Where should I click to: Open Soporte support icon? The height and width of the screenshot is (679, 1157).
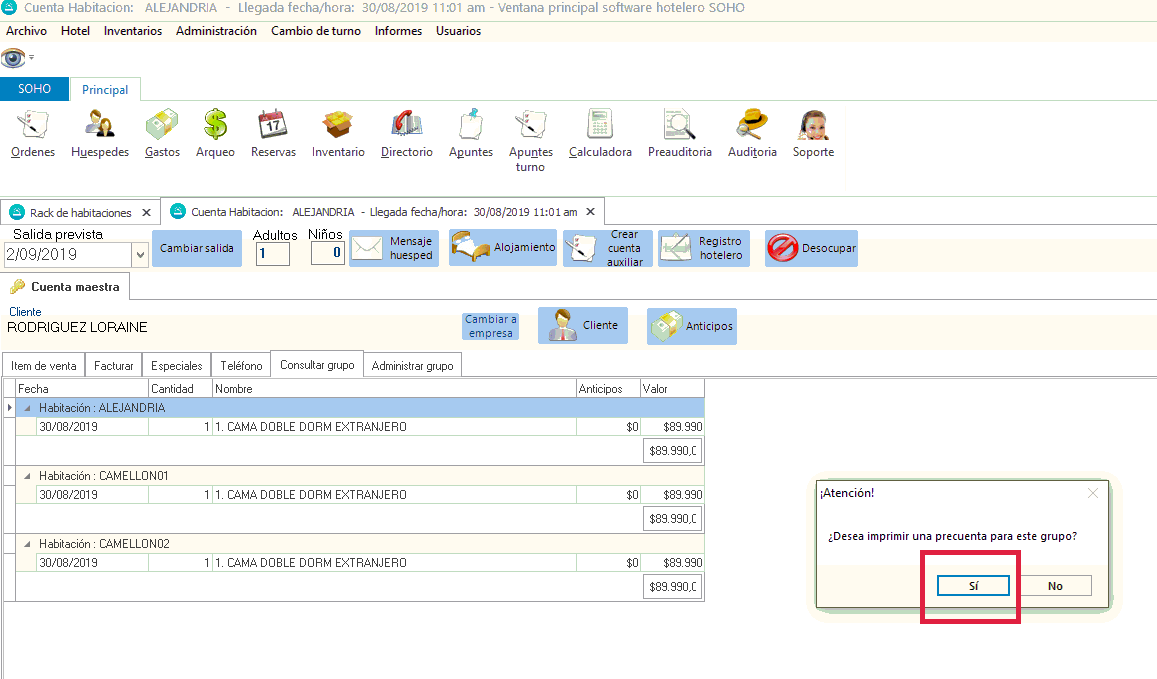click(x=813, y=134)
